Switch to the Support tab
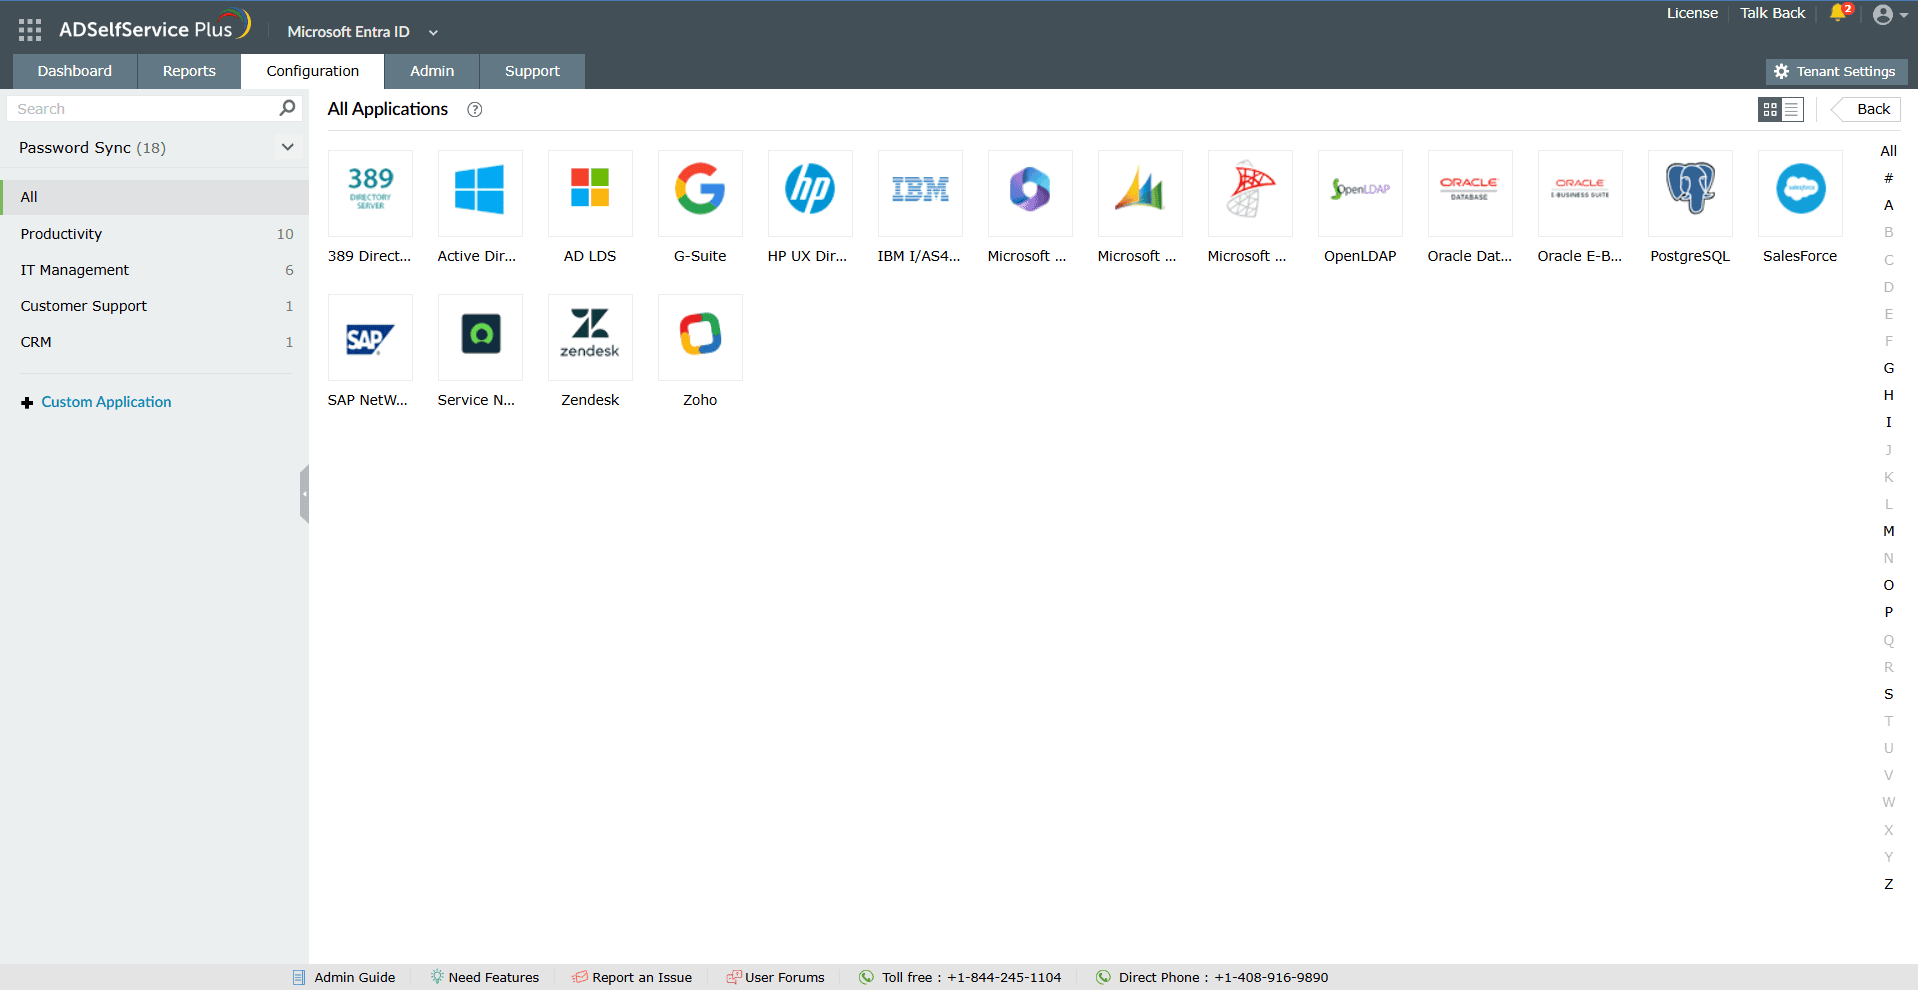1918x990 pixels. pyautogui.click(x=532, y=71)
